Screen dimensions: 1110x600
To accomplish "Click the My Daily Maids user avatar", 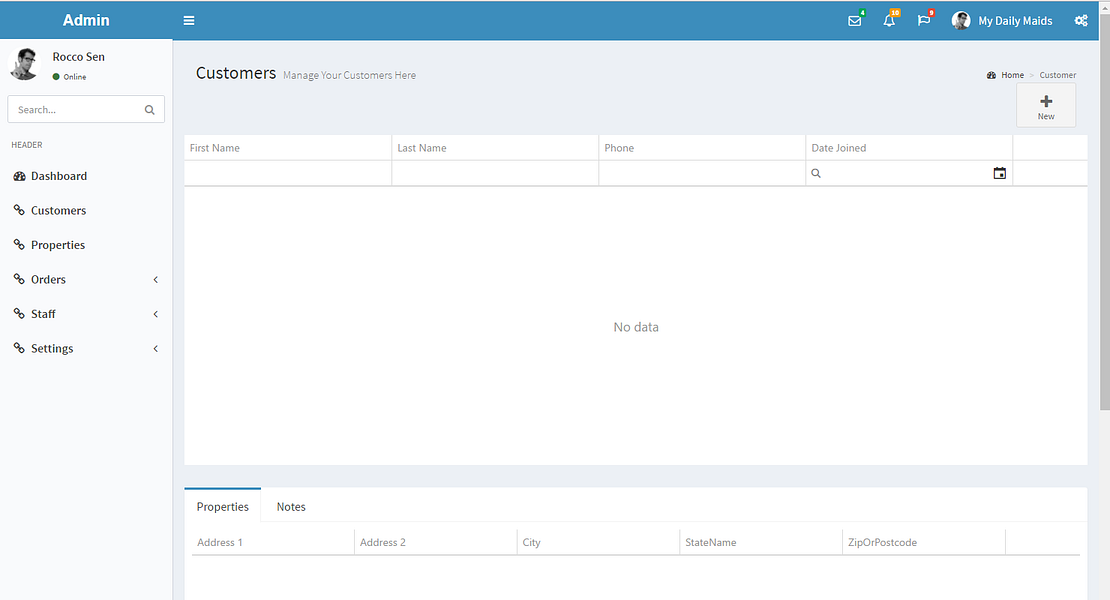I will point(961,21).
